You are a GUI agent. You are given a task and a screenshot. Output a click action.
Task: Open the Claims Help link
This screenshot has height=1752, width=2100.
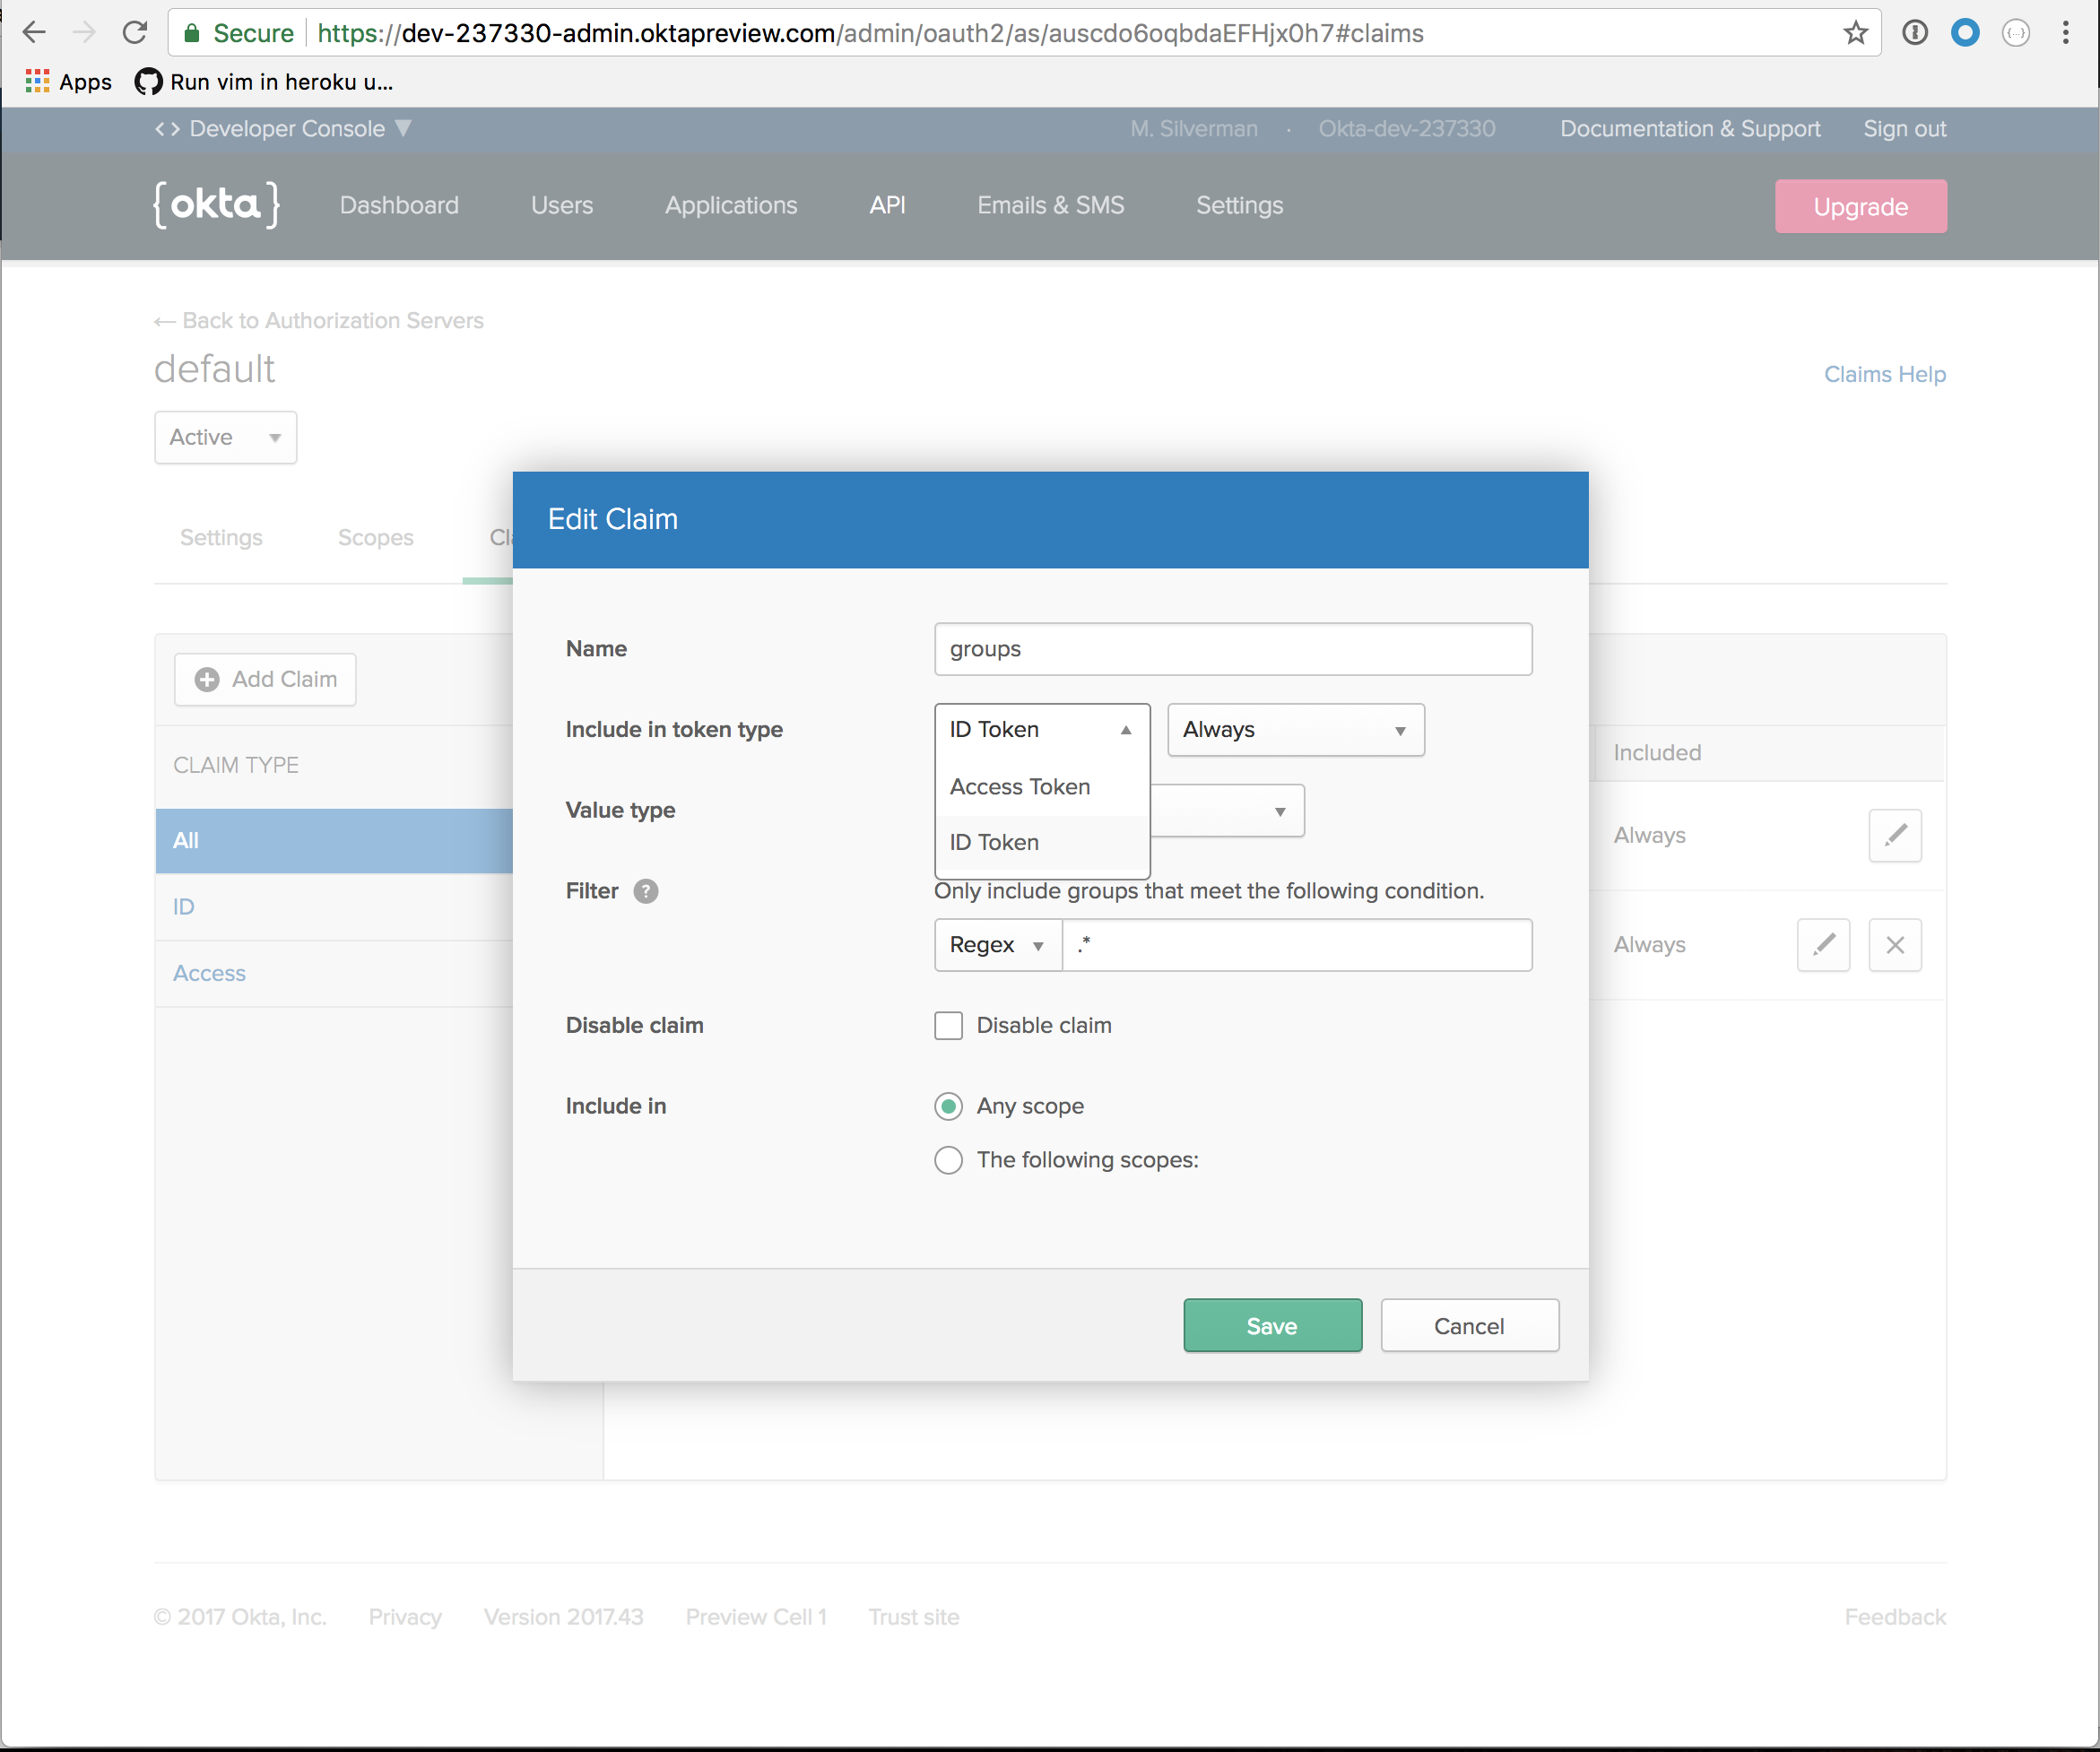click(1884, 374)
